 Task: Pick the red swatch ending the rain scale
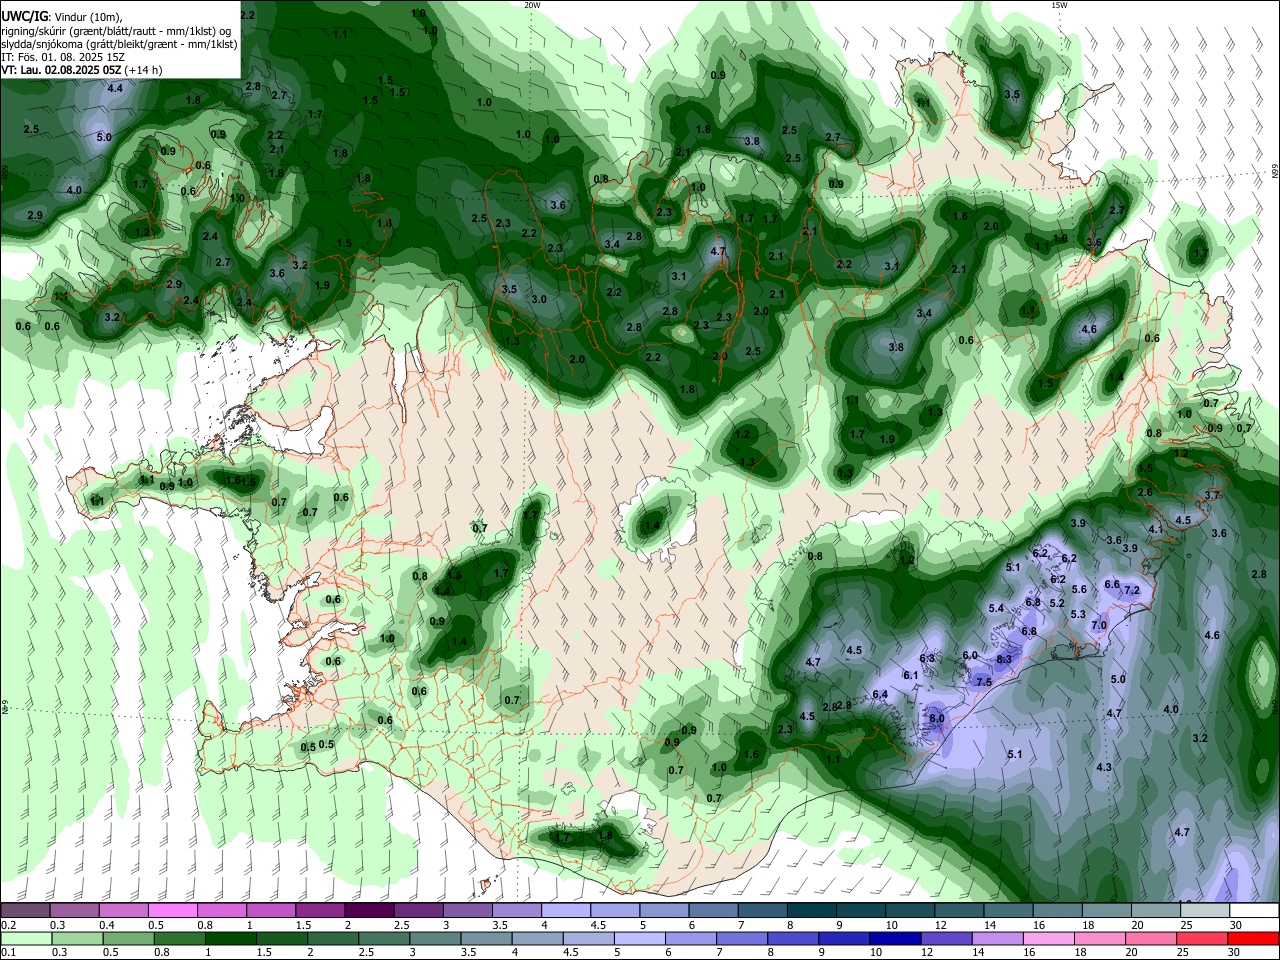point(1254,939)
